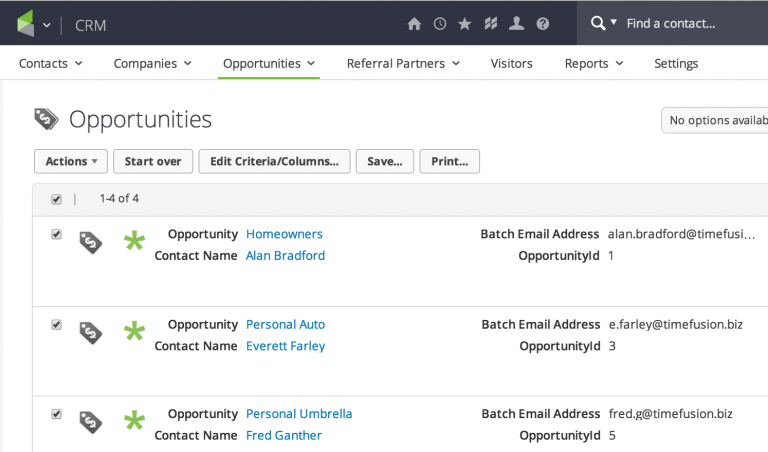Click the favorites star icon

click(465, 23)
